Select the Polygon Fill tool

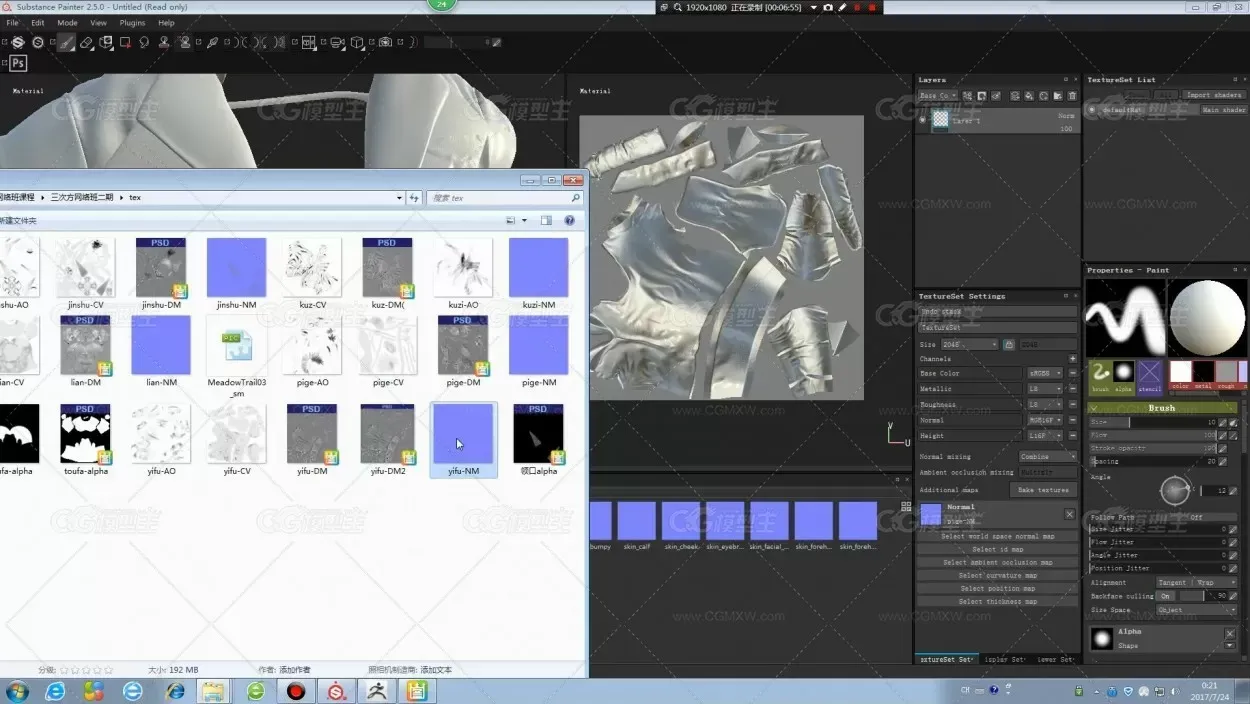pos(125,43)
